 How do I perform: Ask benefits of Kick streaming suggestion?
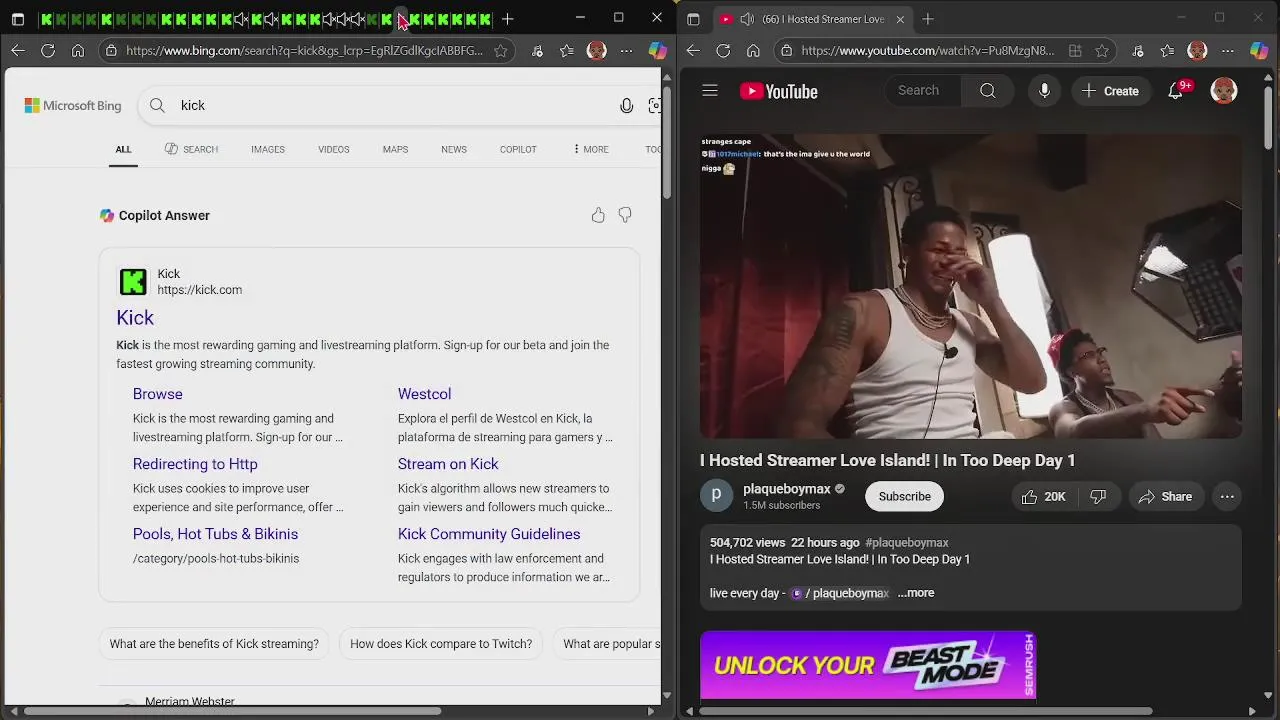[x=214, y=644]
